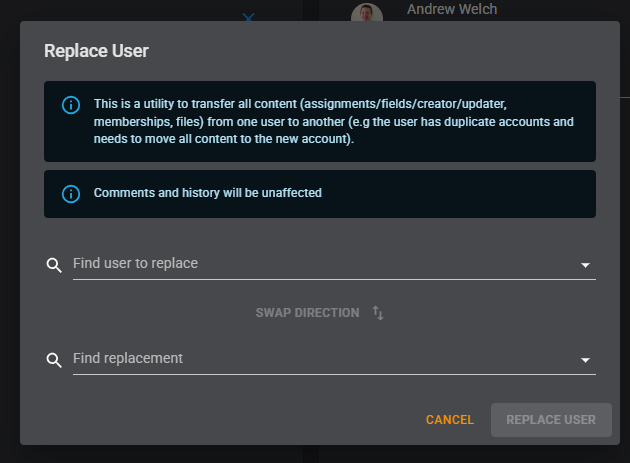This screenshot has width=630, height=463.
Task: Click the swap direction arrows icon
Action: click(378, 313)
